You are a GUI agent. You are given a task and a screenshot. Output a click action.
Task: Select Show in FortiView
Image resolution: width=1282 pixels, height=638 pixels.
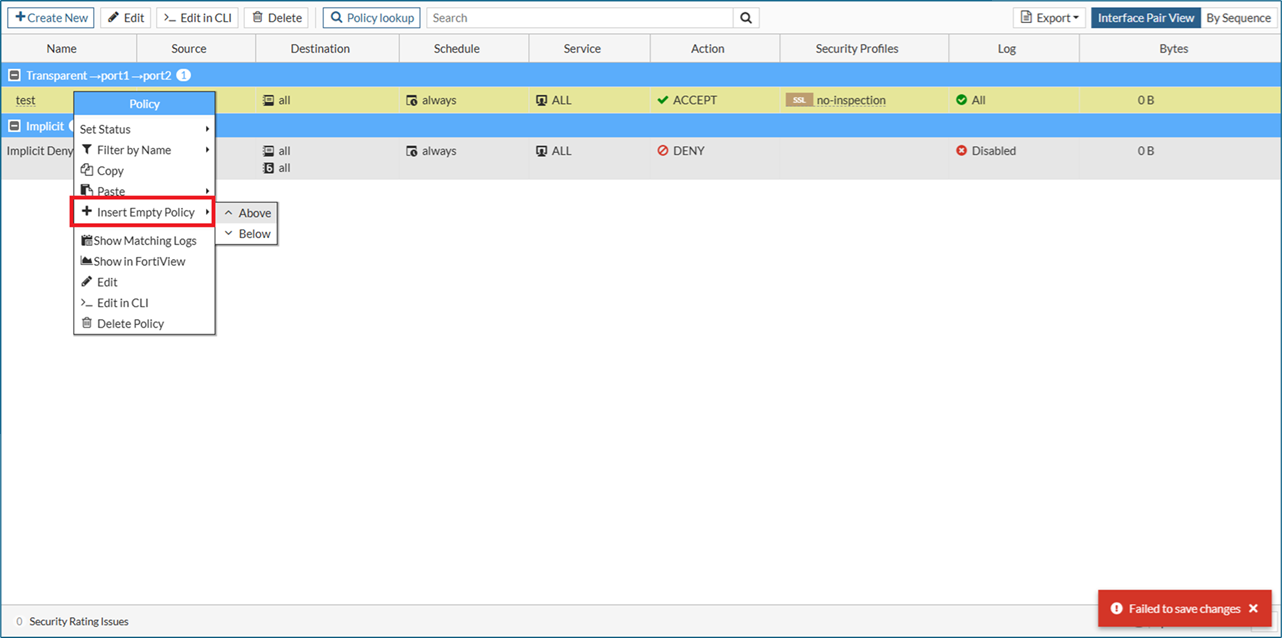[x=145, y=261]
